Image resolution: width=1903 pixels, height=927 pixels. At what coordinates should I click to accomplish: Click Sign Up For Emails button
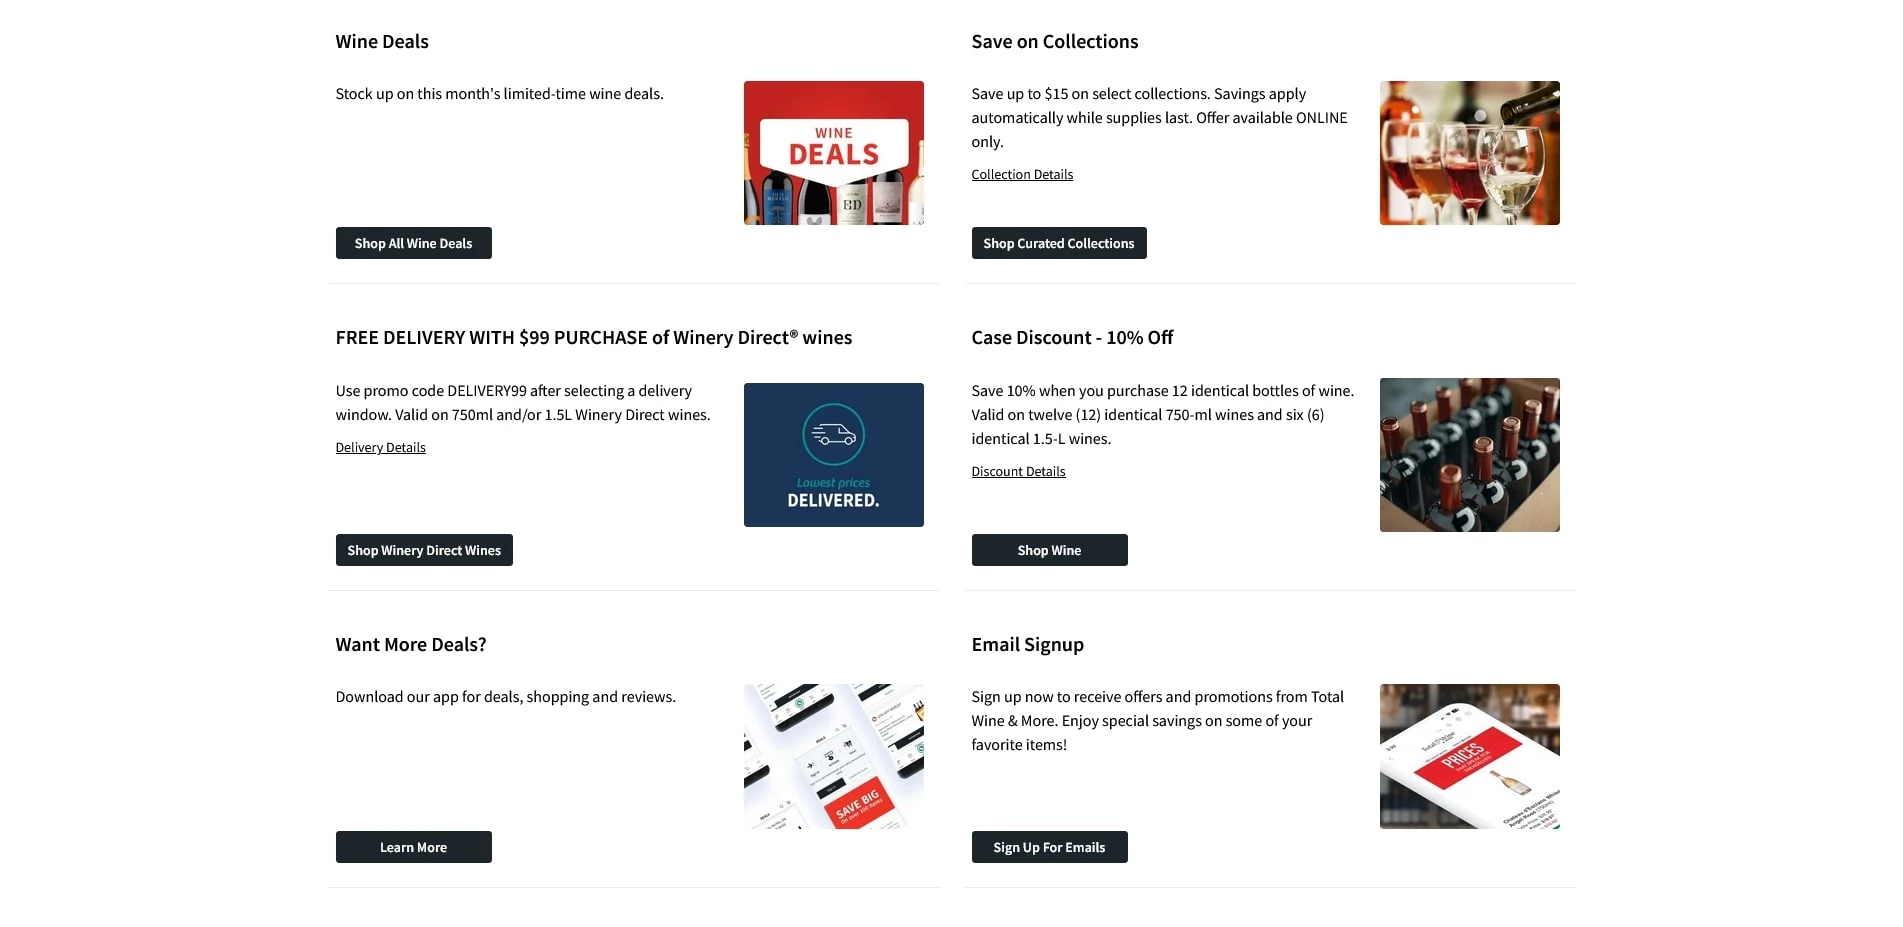[x=1049, y=847]
